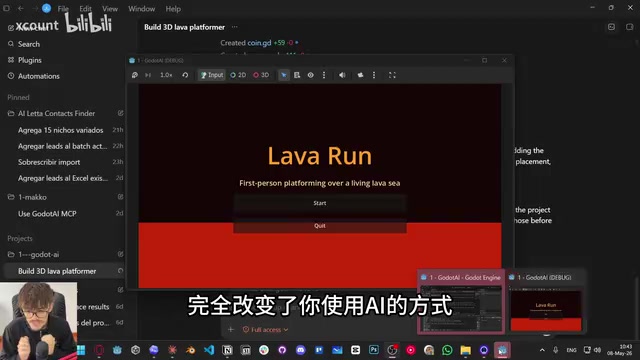Select the 1-makko project folder
Image resolution: width=640 pixels, height=360 pixels.
point(32,197)
